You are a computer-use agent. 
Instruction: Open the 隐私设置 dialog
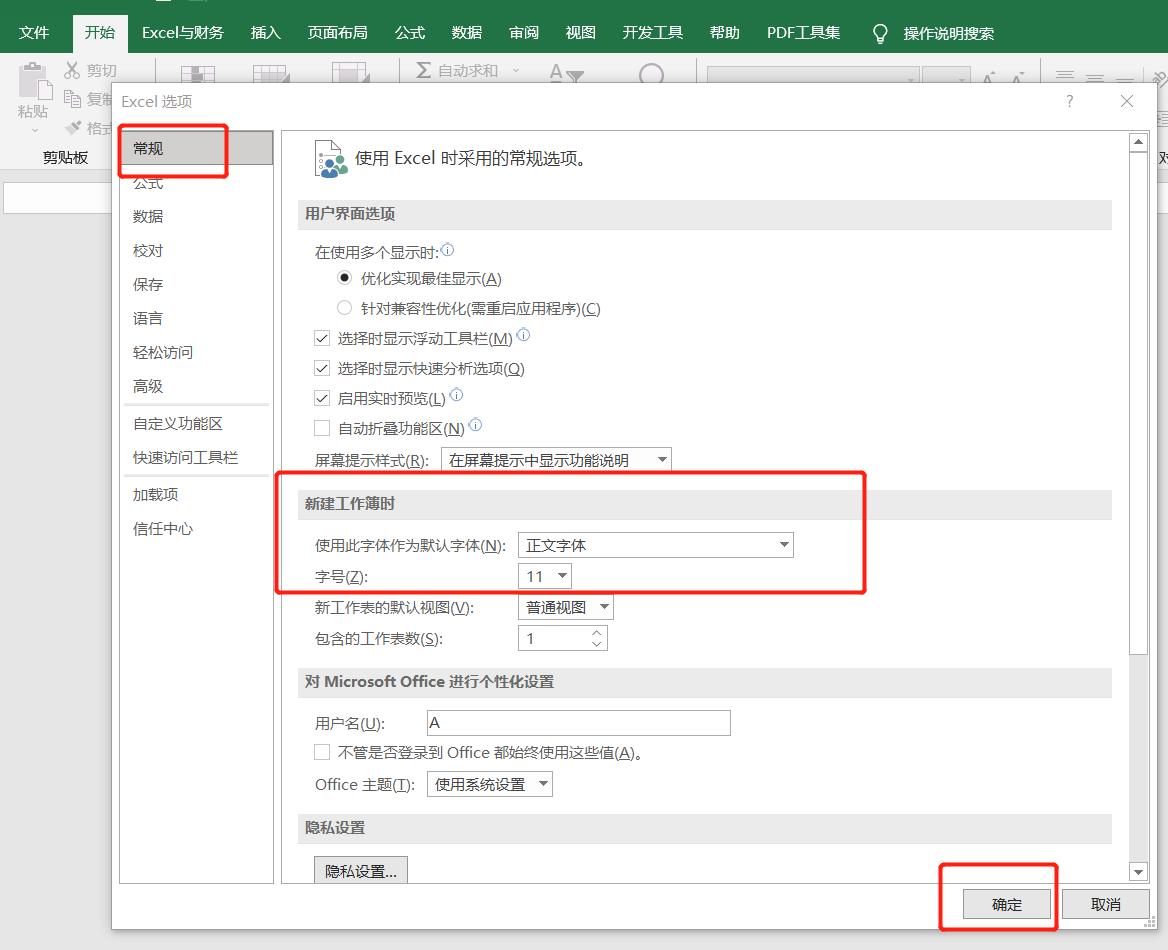pos(361,870)
